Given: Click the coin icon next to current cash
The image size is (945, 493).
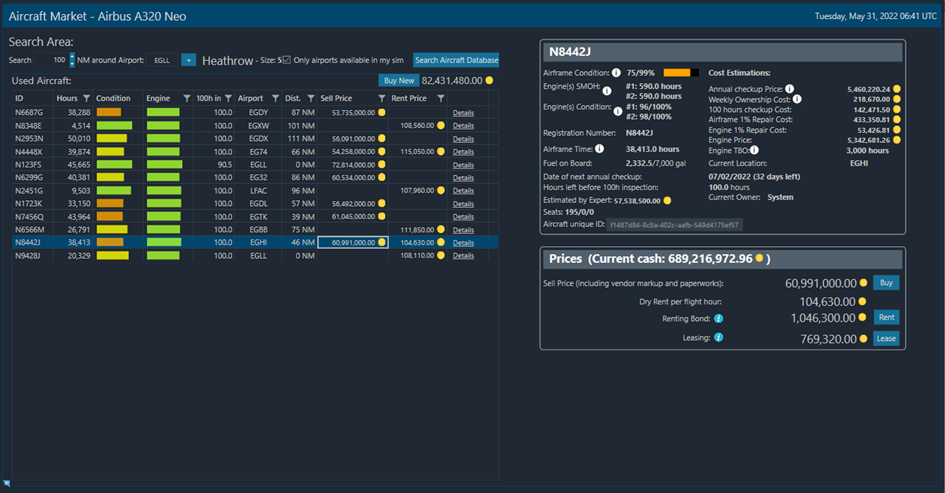Looking at the screenshot, I should (759, 258).
